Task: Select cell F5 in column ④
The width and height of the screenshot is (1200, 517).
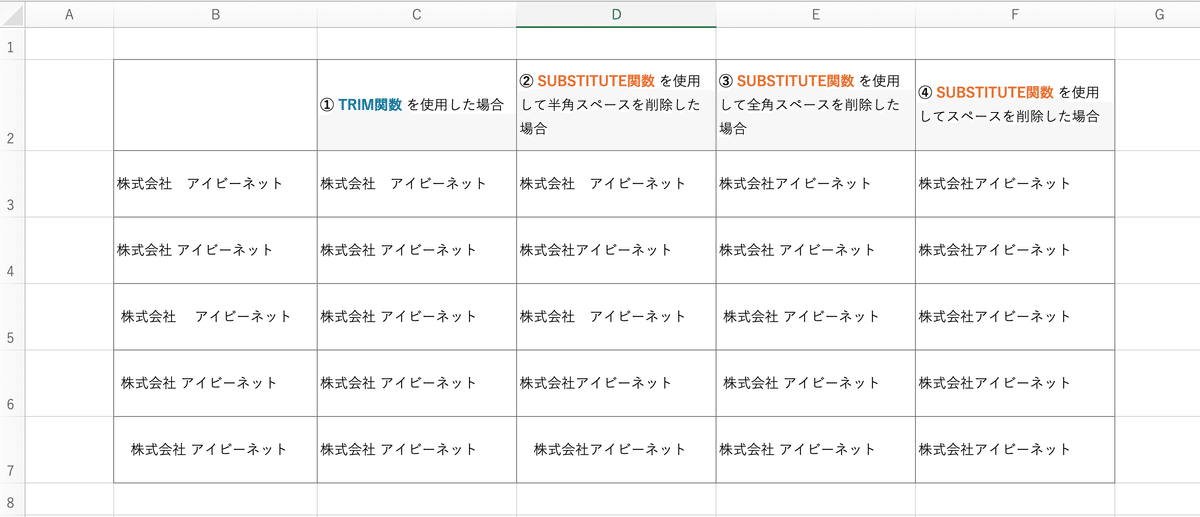Action: click(1014, 317)
